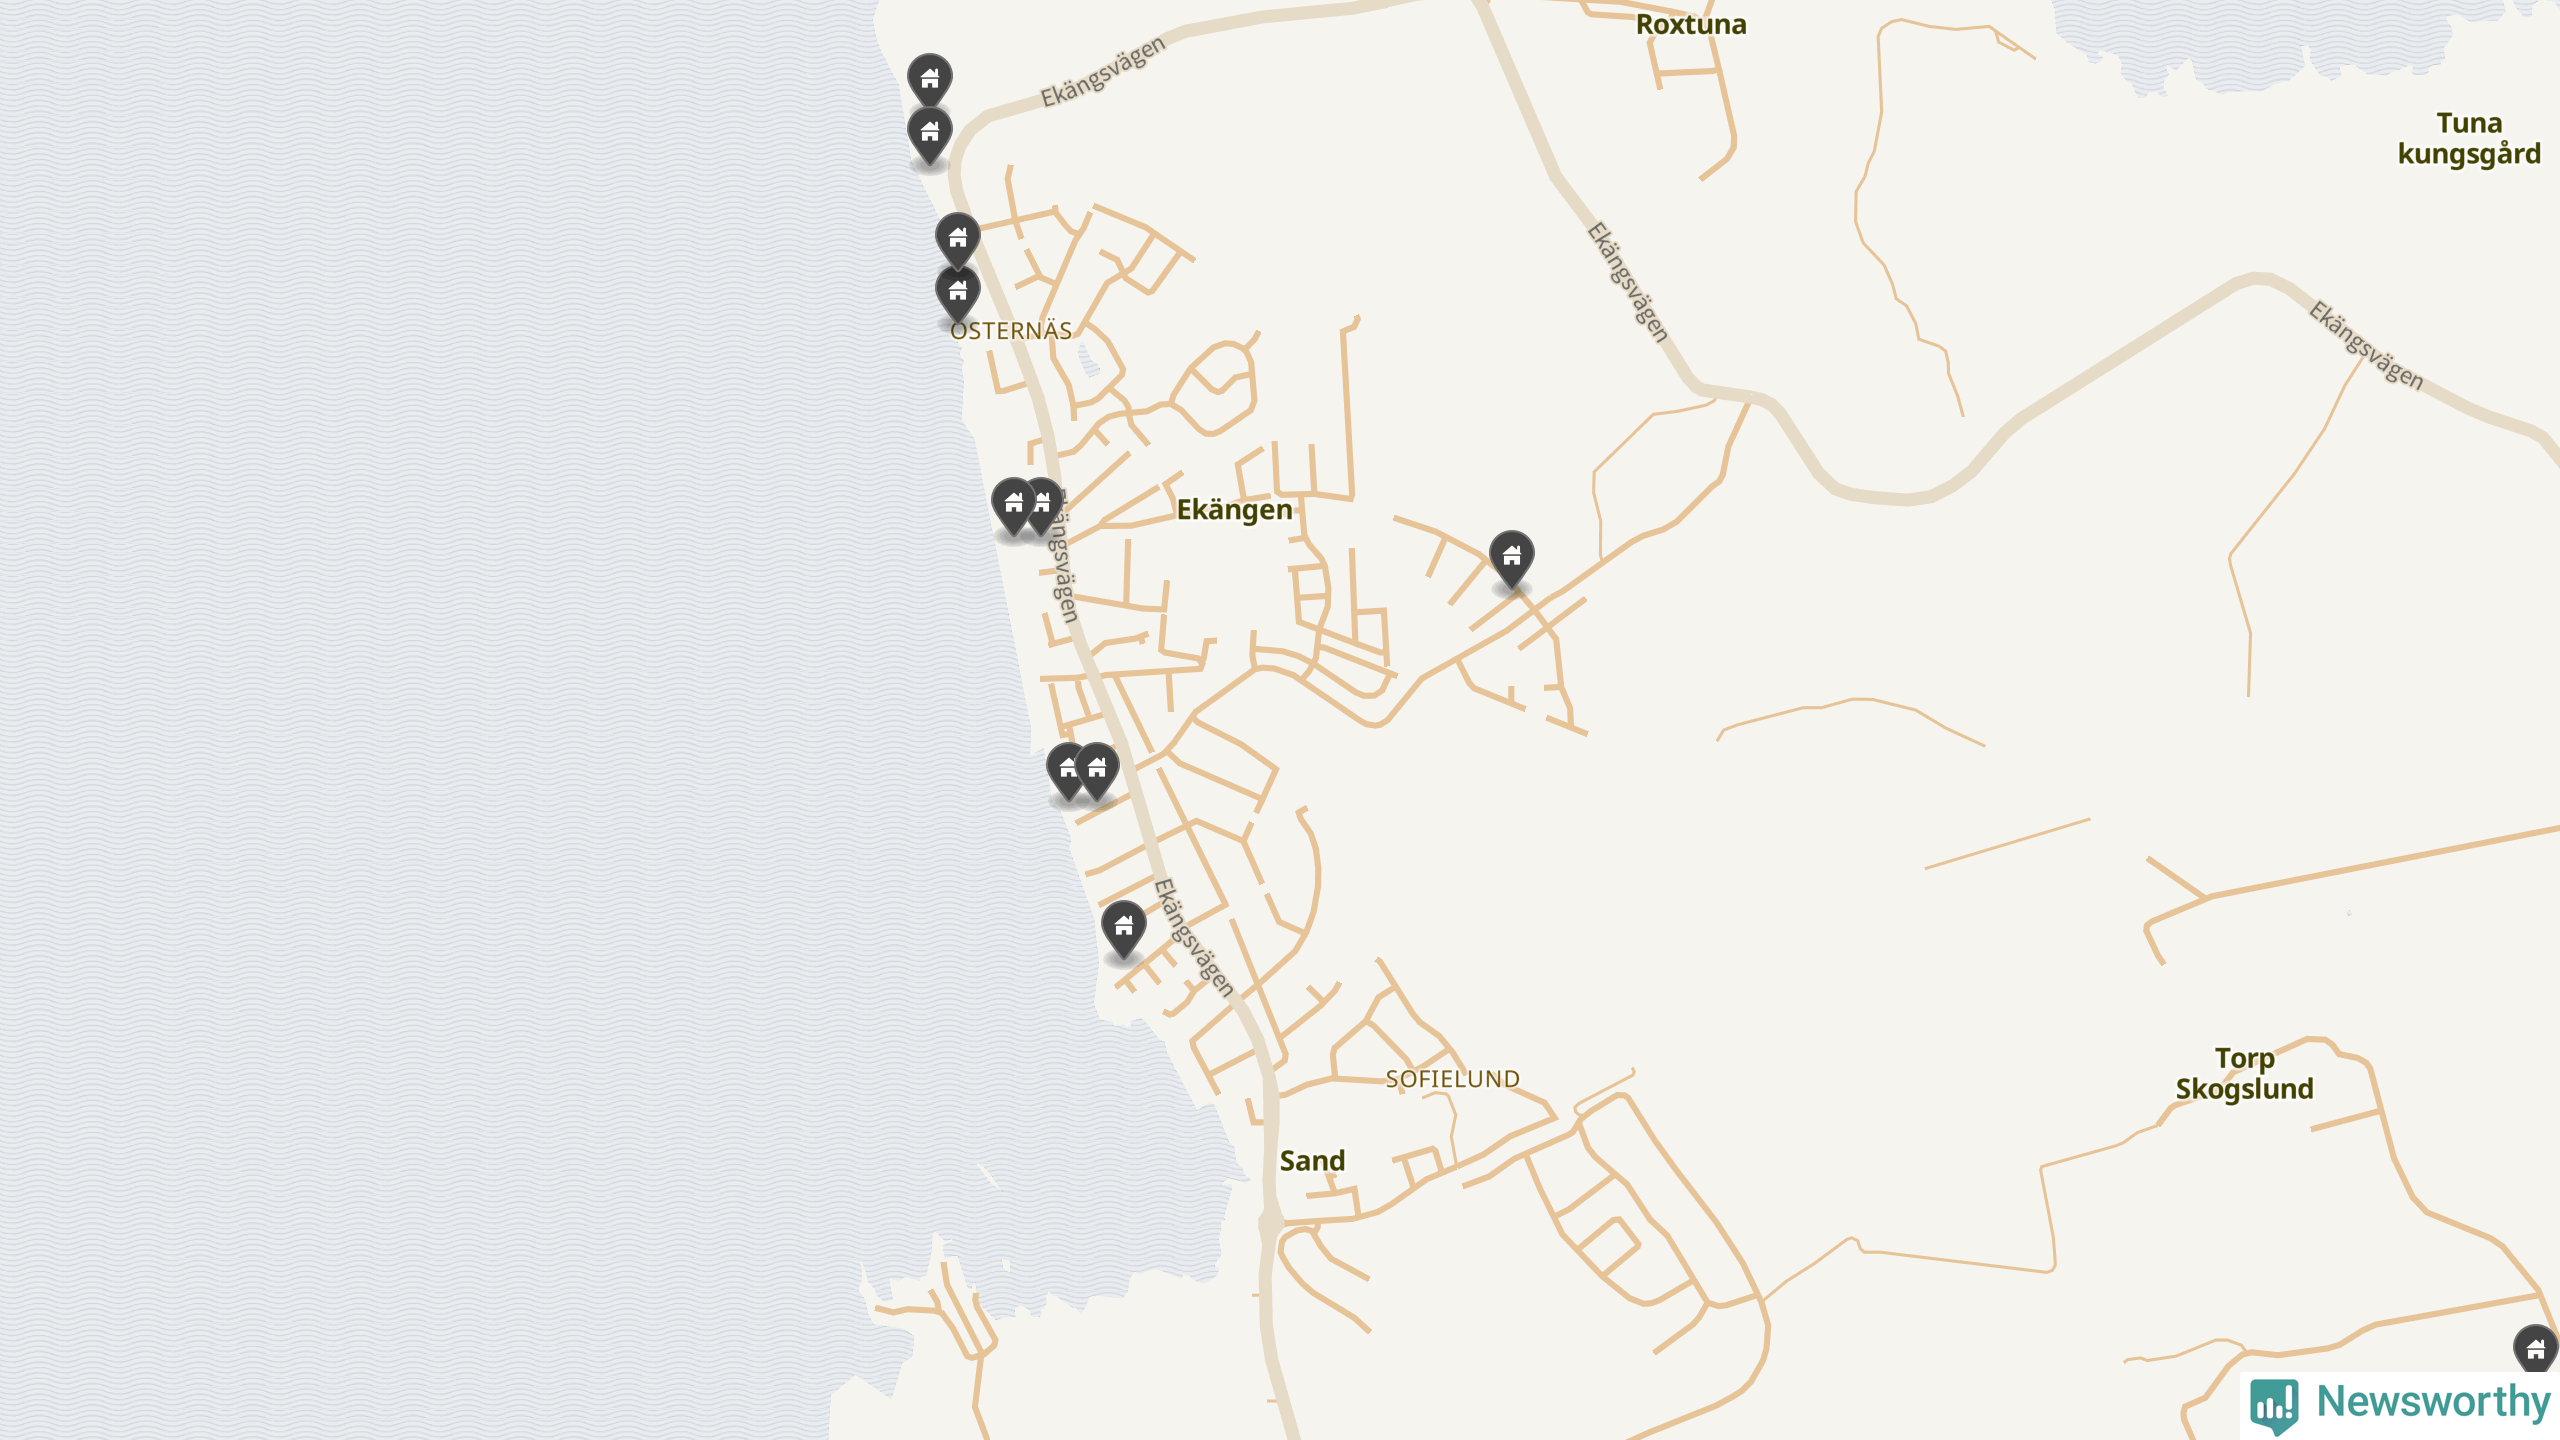Select the Tuna kungsgård label
The width and height of the screenshot is (2560, 1440).
click(x=2469, y=139)
